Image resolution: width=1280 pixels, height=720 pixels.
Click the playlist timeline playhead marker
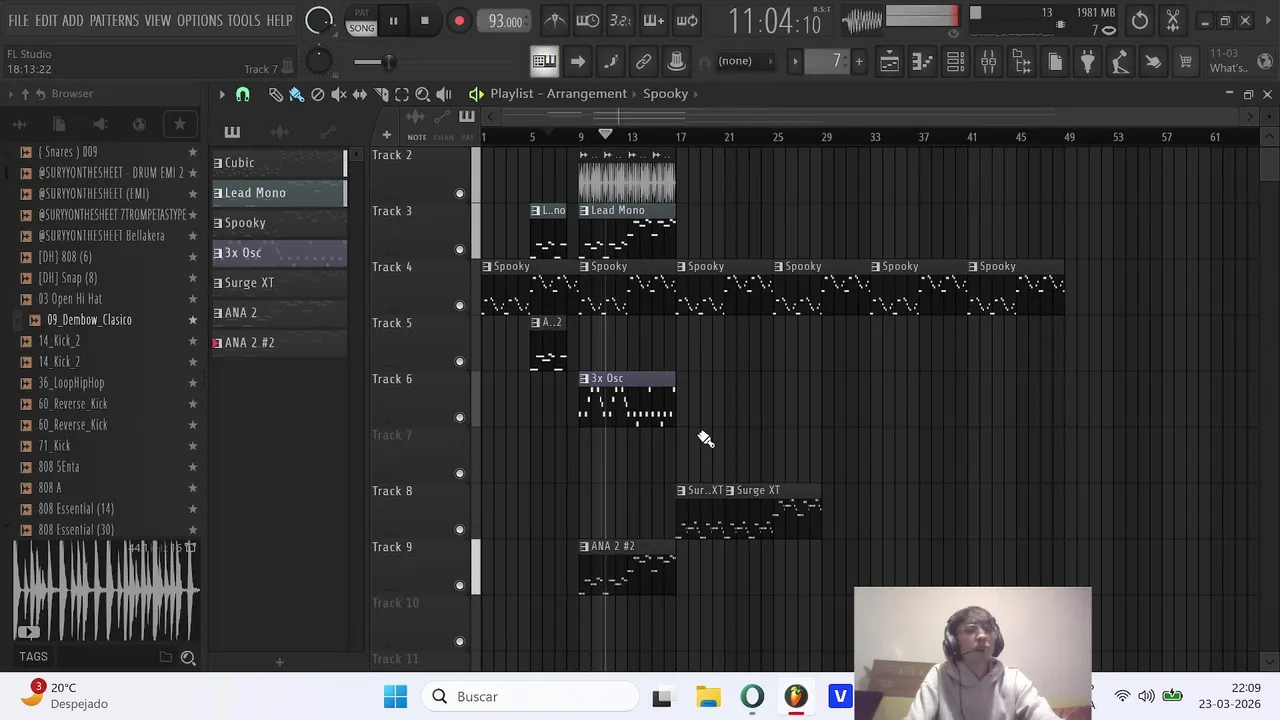[605, 135]
